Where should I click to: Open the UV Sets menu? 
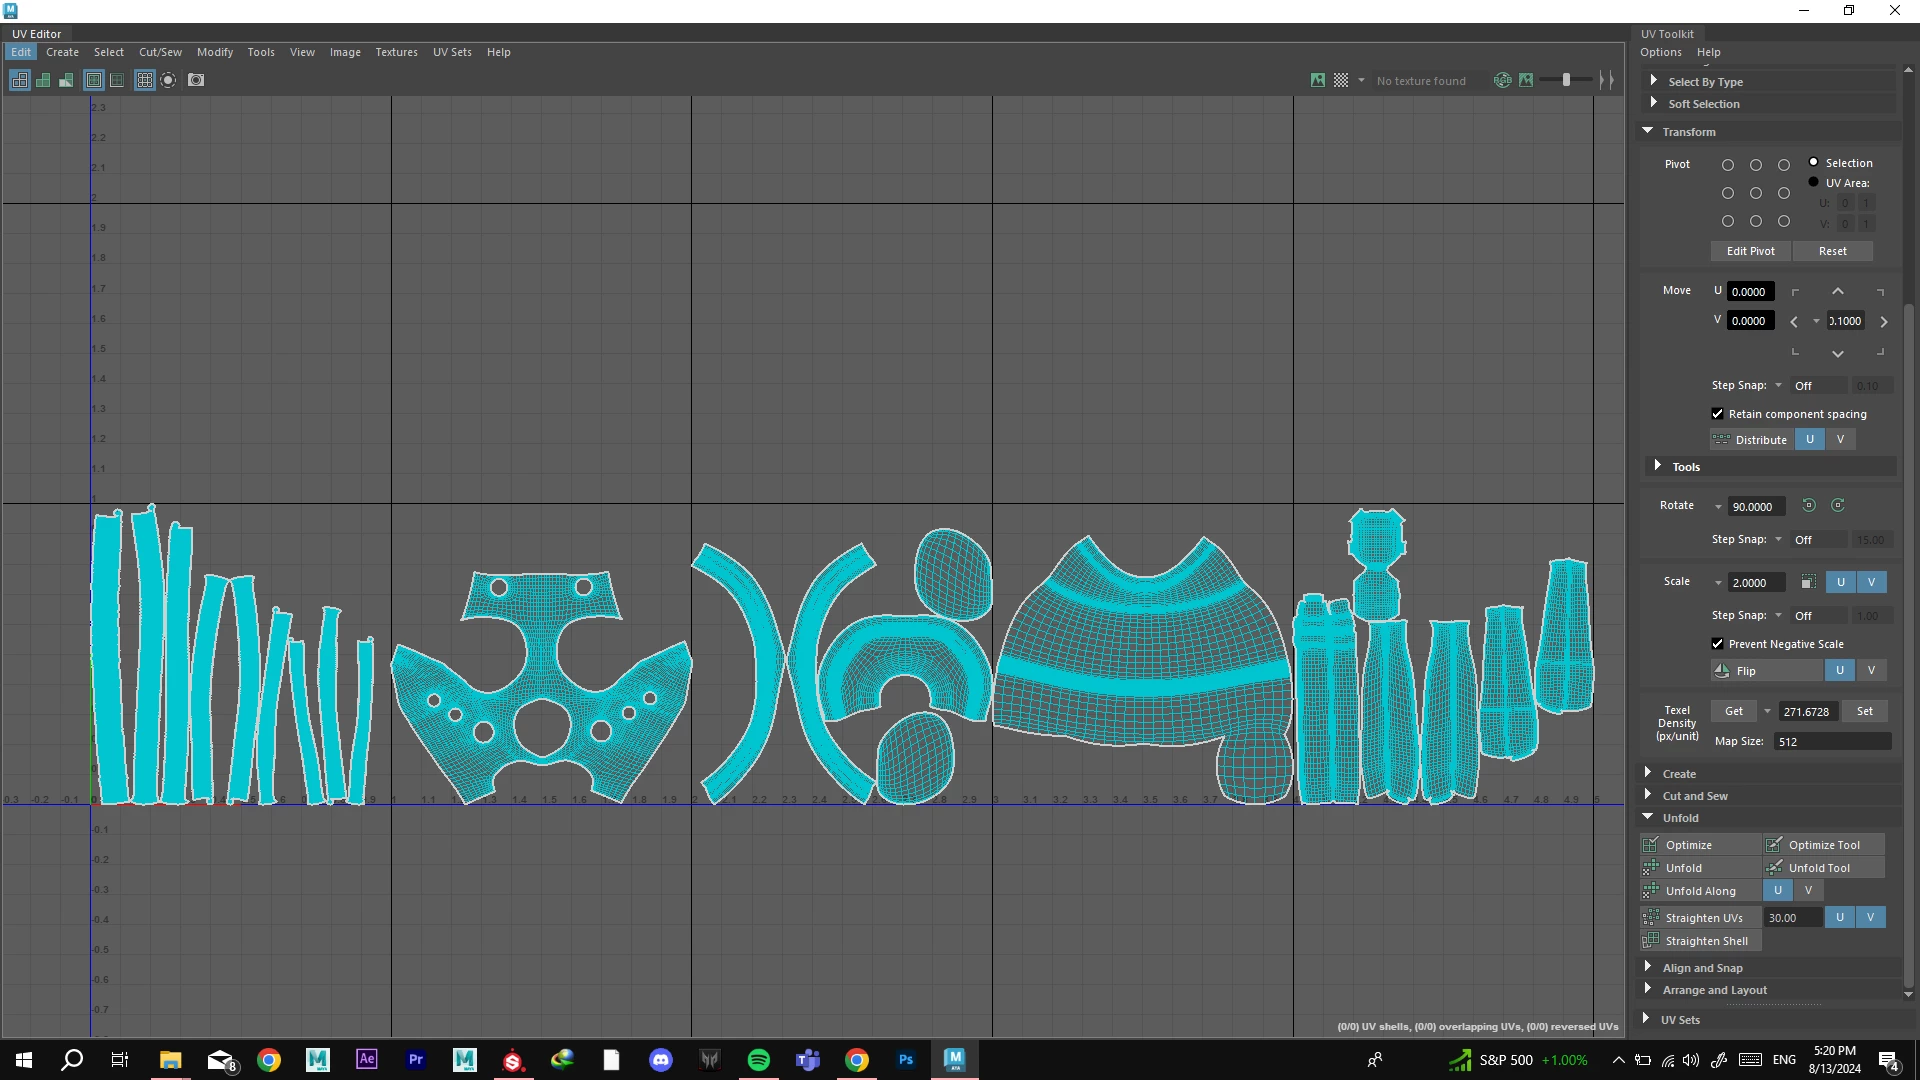(x=452, y=52)
